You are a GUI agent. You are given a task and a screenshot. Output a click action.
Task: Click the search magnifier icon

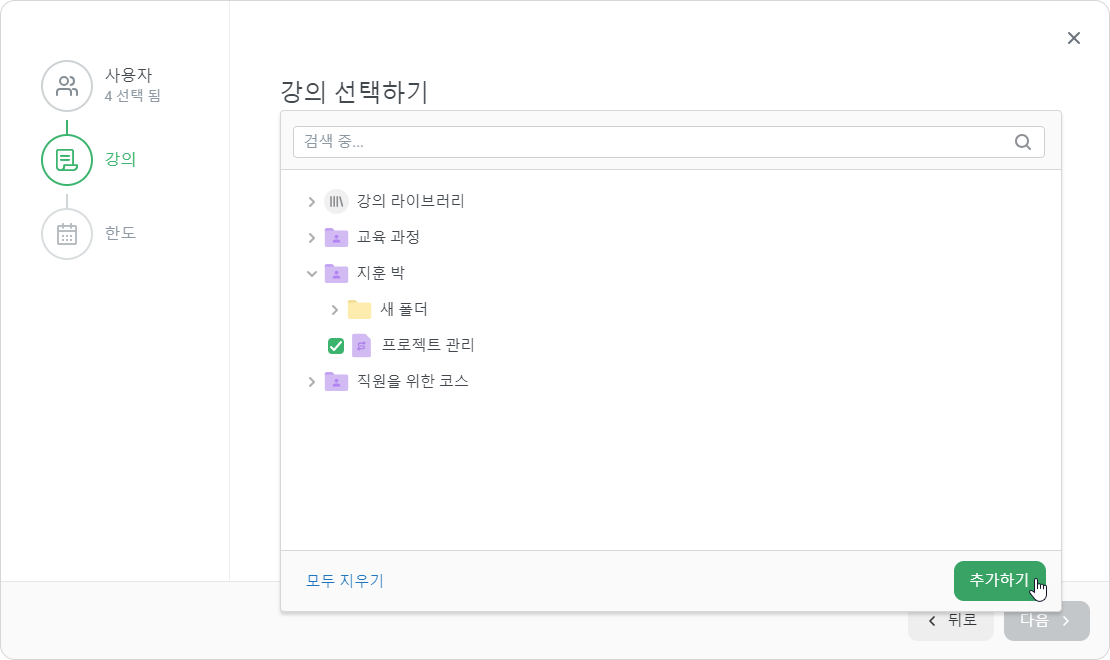pyautogui.click(x=1022, y=142)
